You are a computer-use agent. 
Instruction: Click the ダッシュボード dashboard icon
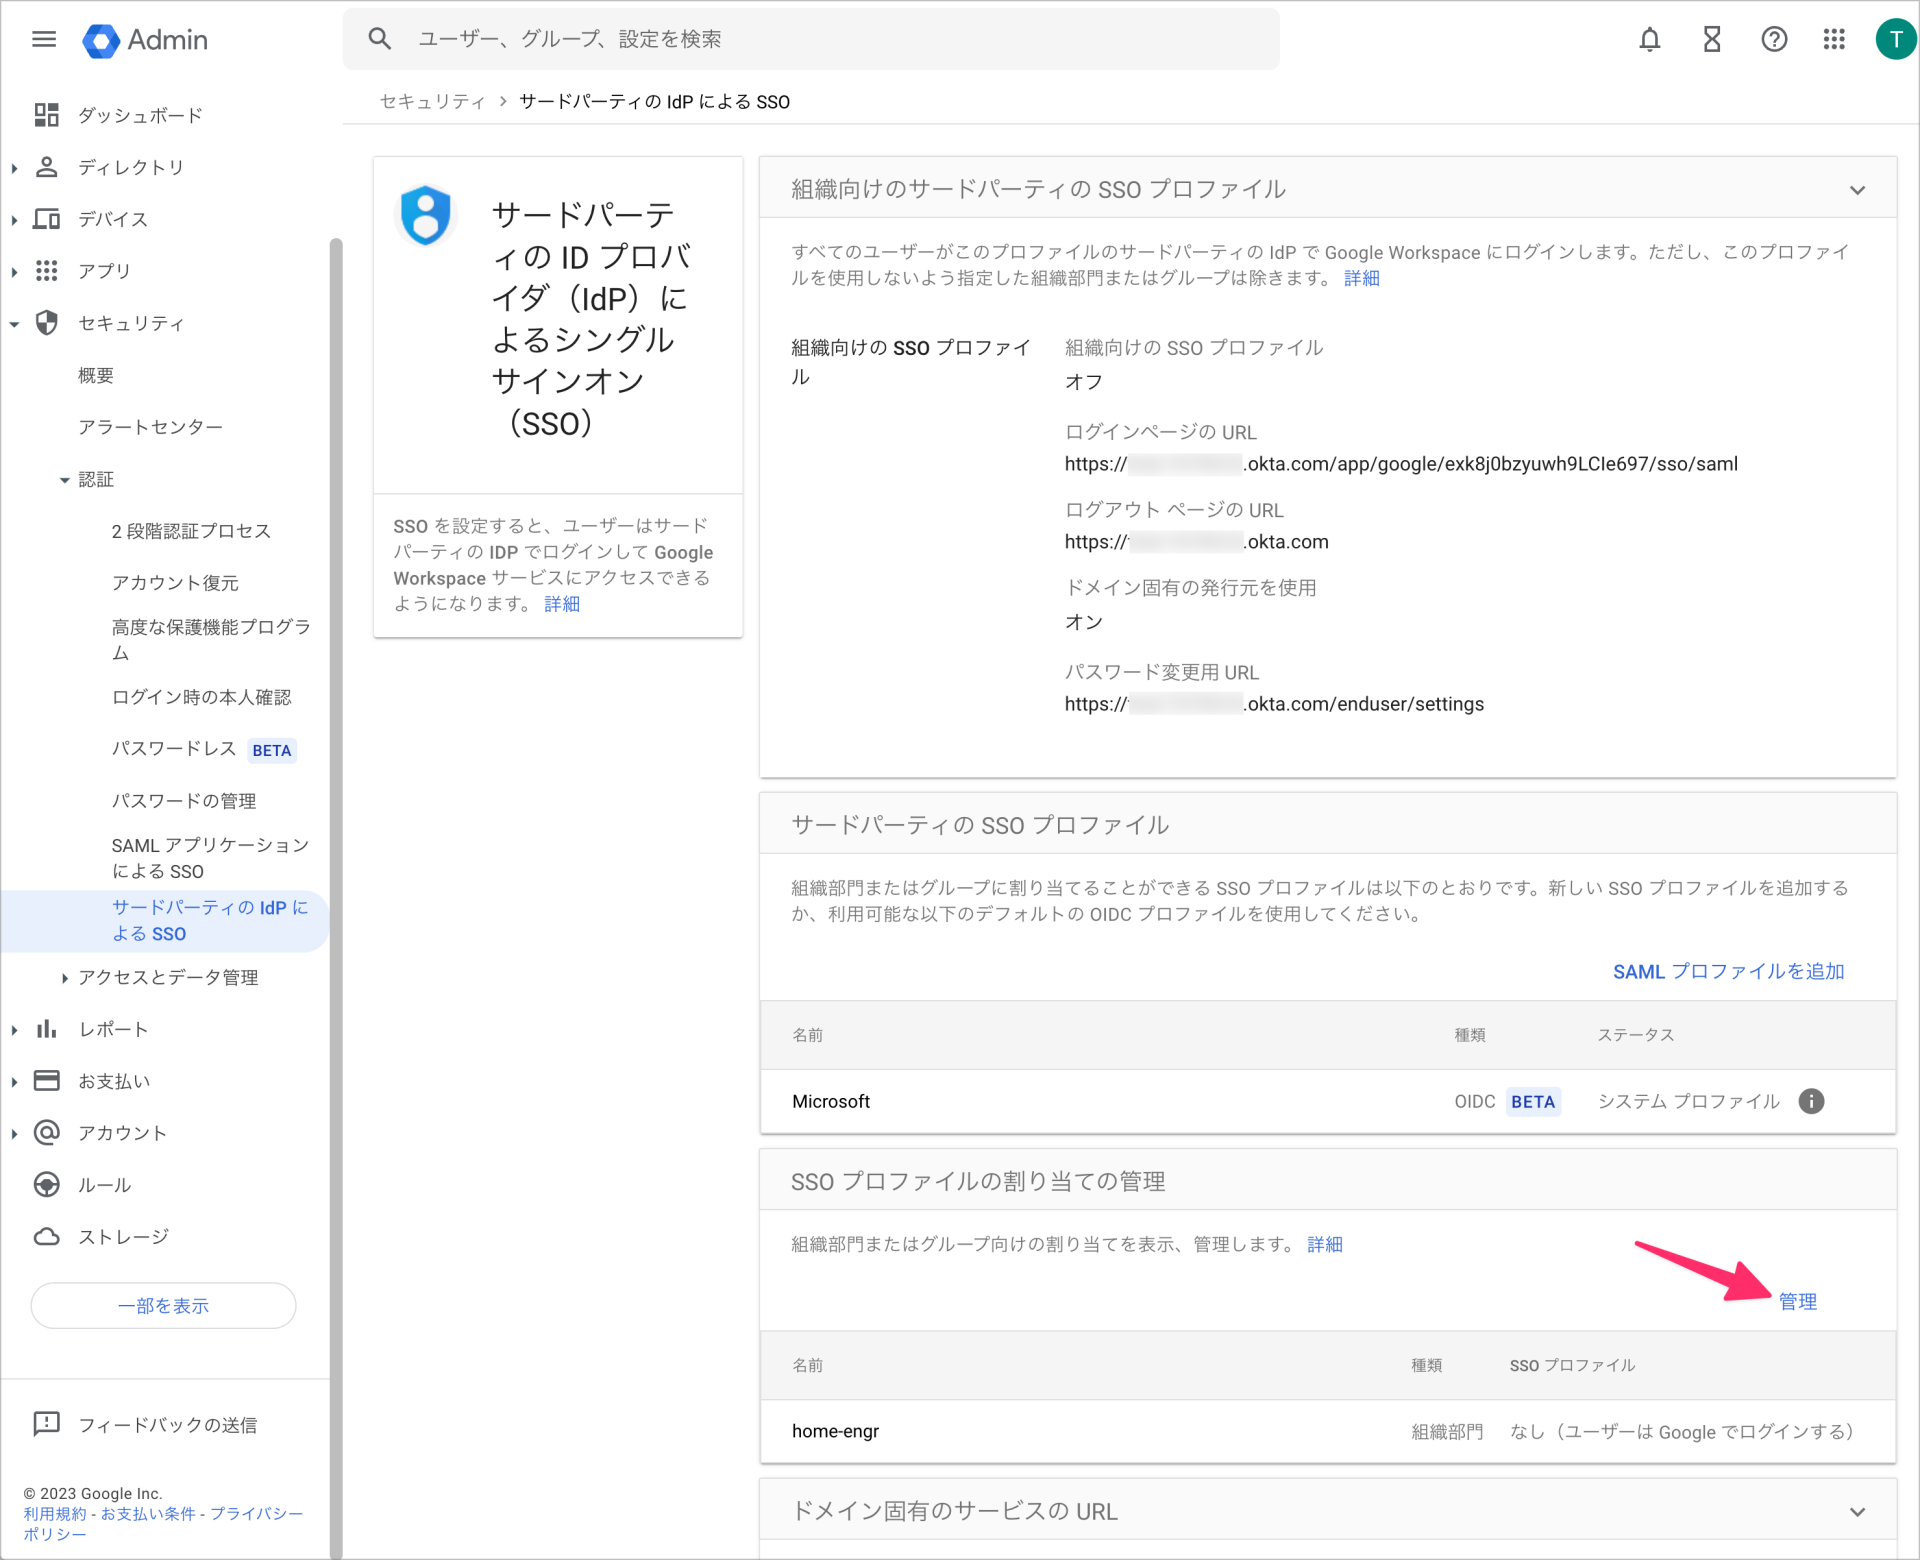coord(46,114)
